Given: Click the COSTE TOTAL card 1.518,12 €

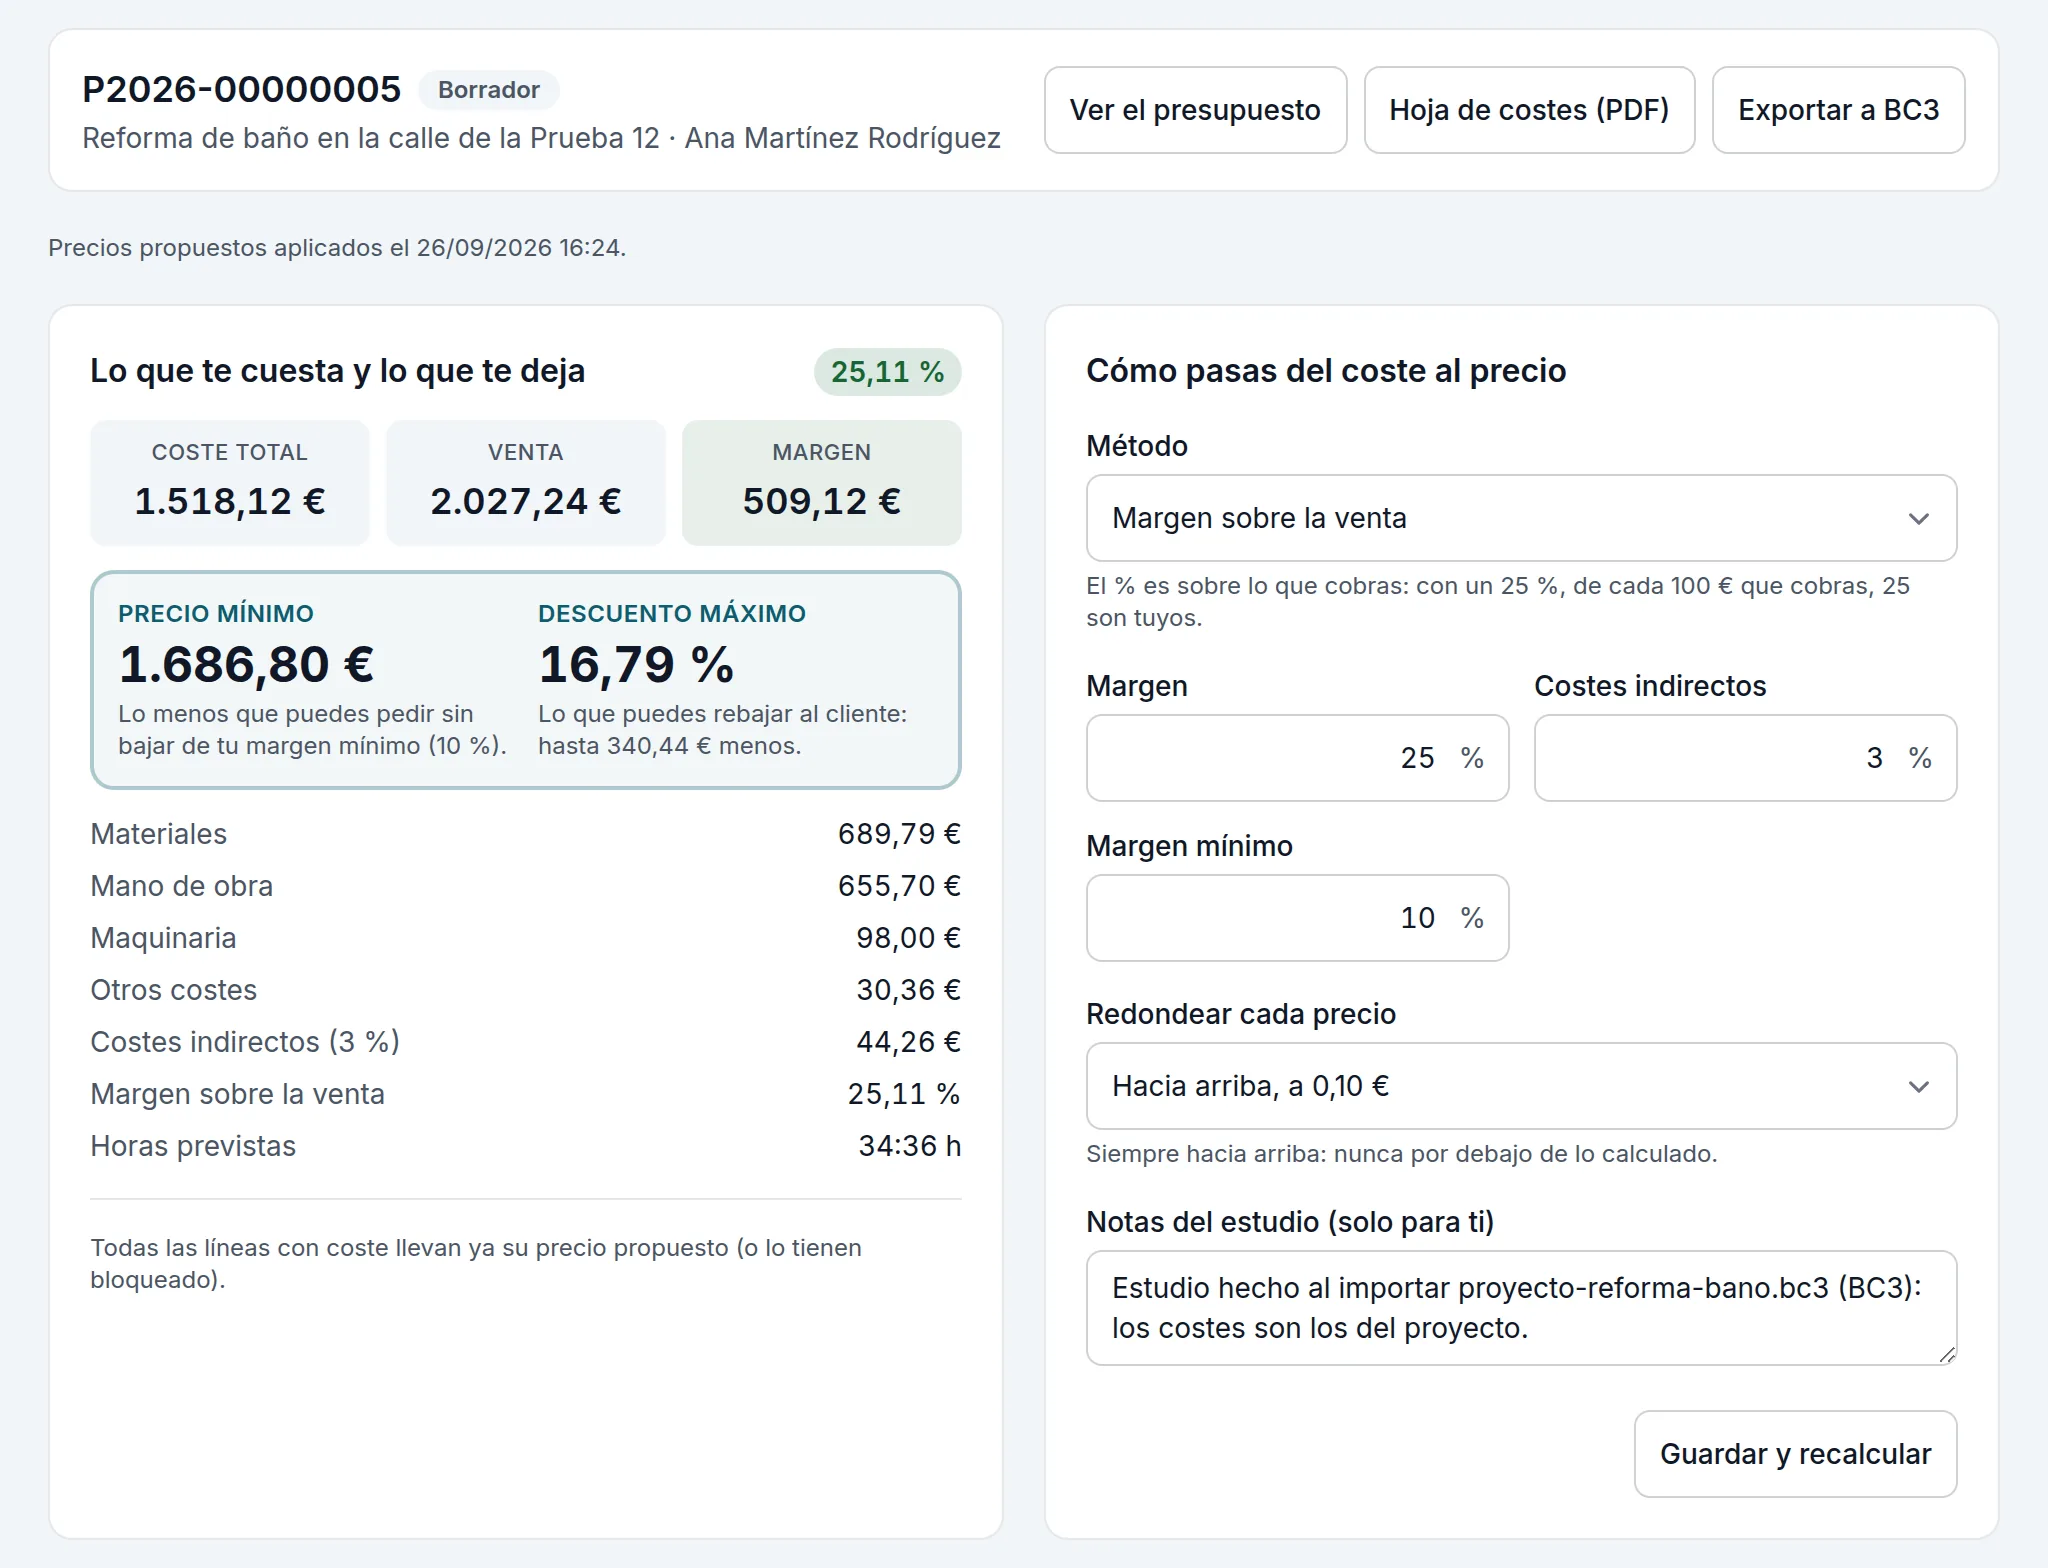Looking at the screenshot, I should (230, 483).
